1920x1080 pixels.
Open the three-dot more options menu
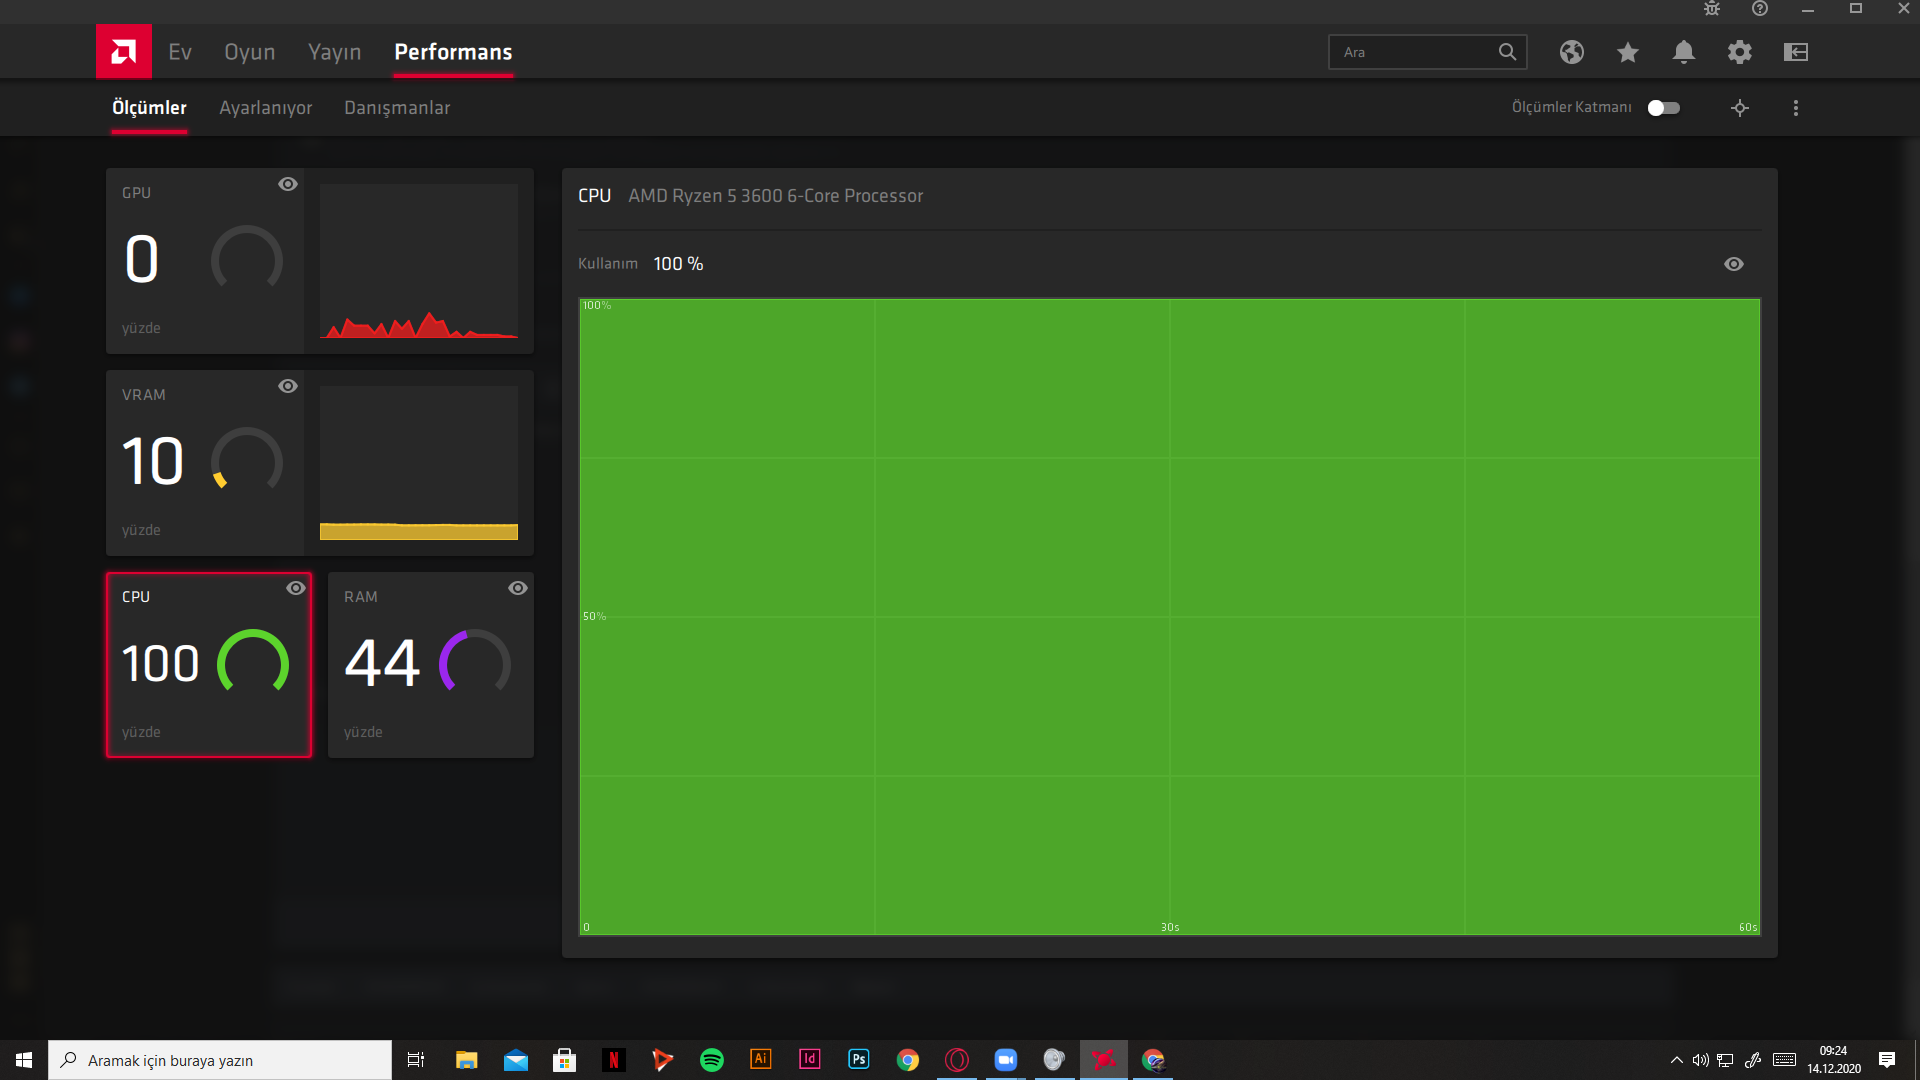(1796, 108)
